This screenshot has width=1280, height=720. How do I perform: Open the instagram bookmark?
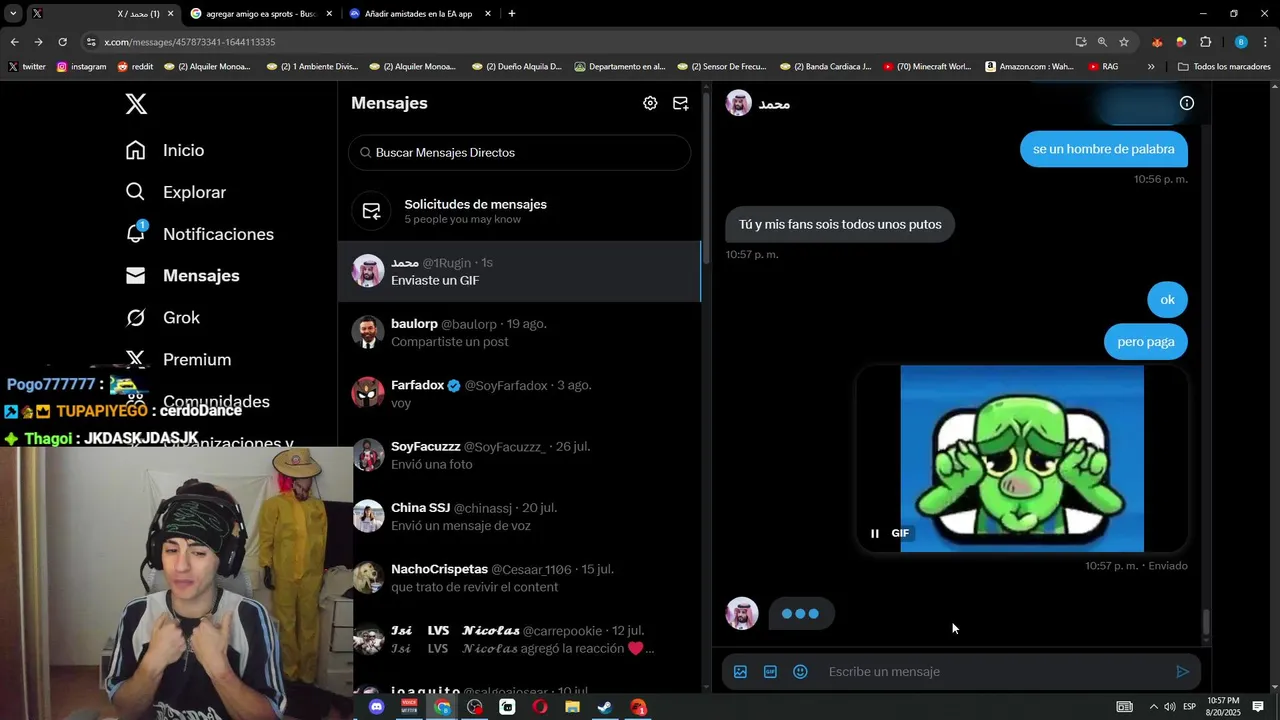(x=81, y=67)
